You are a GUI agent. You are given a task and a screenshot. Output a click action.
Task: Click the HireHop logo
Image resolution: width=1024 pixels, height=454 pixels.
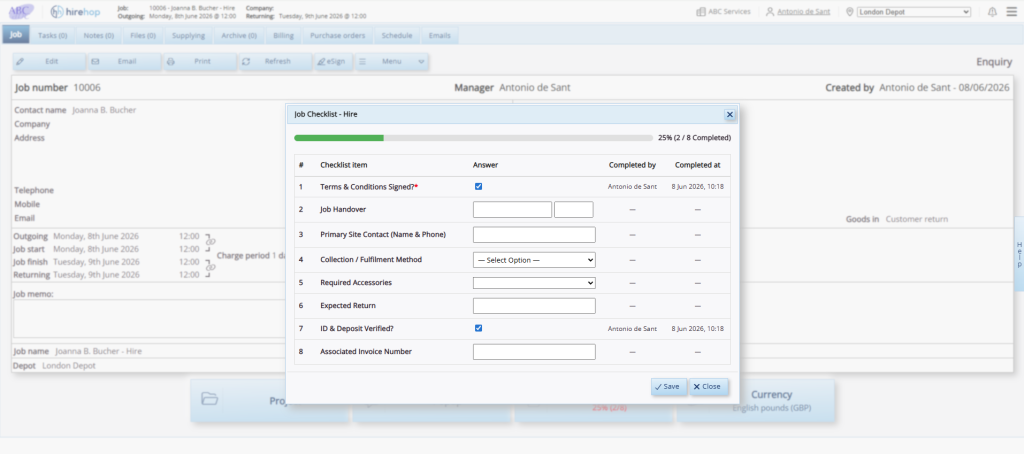tap(75, 11)
